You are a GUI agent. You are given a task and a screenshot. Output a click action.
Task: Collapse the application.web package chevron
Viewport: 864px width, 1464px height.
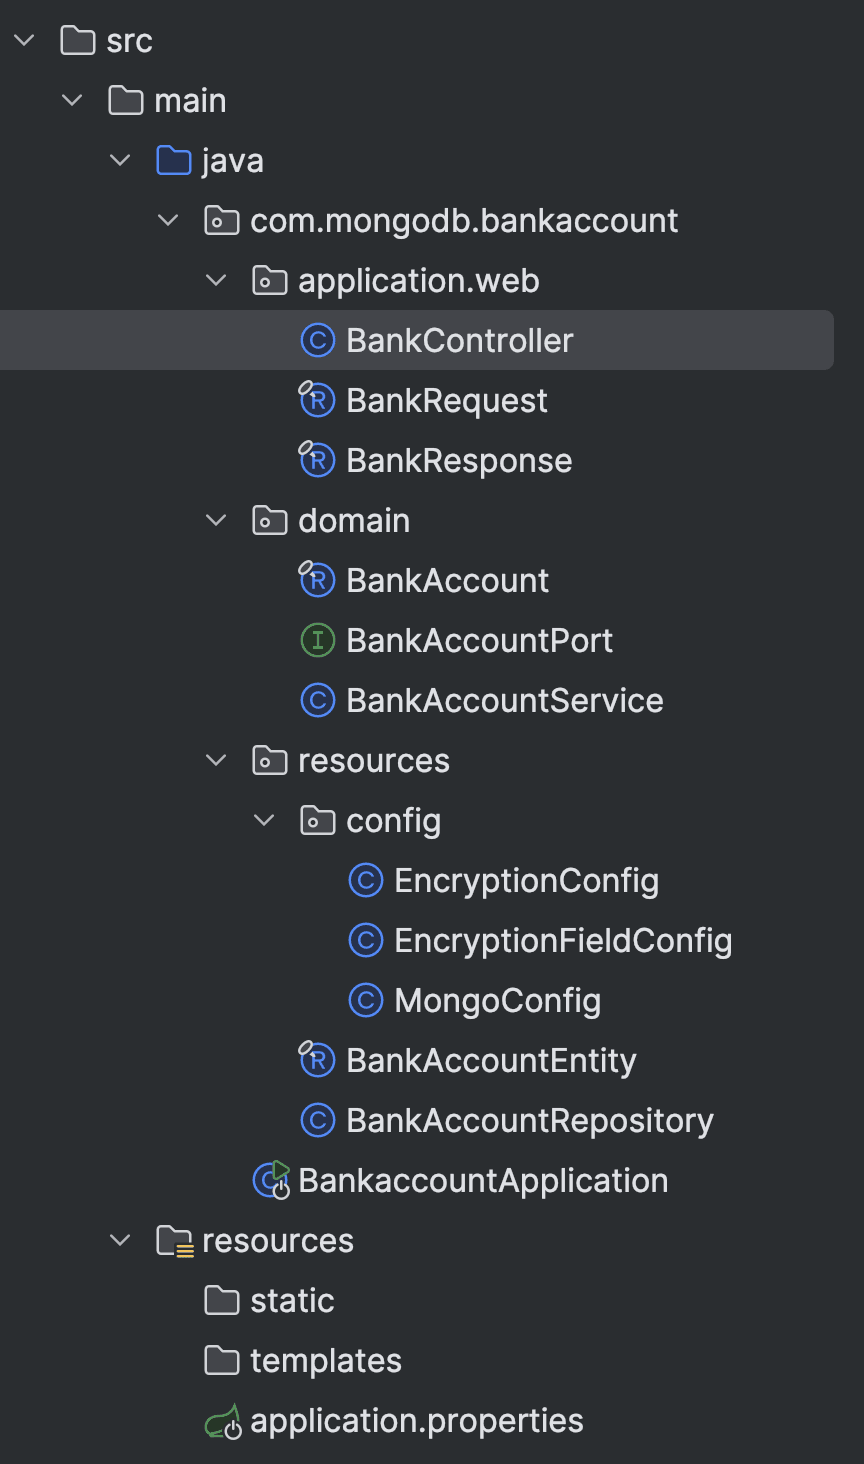click(216, 281)
